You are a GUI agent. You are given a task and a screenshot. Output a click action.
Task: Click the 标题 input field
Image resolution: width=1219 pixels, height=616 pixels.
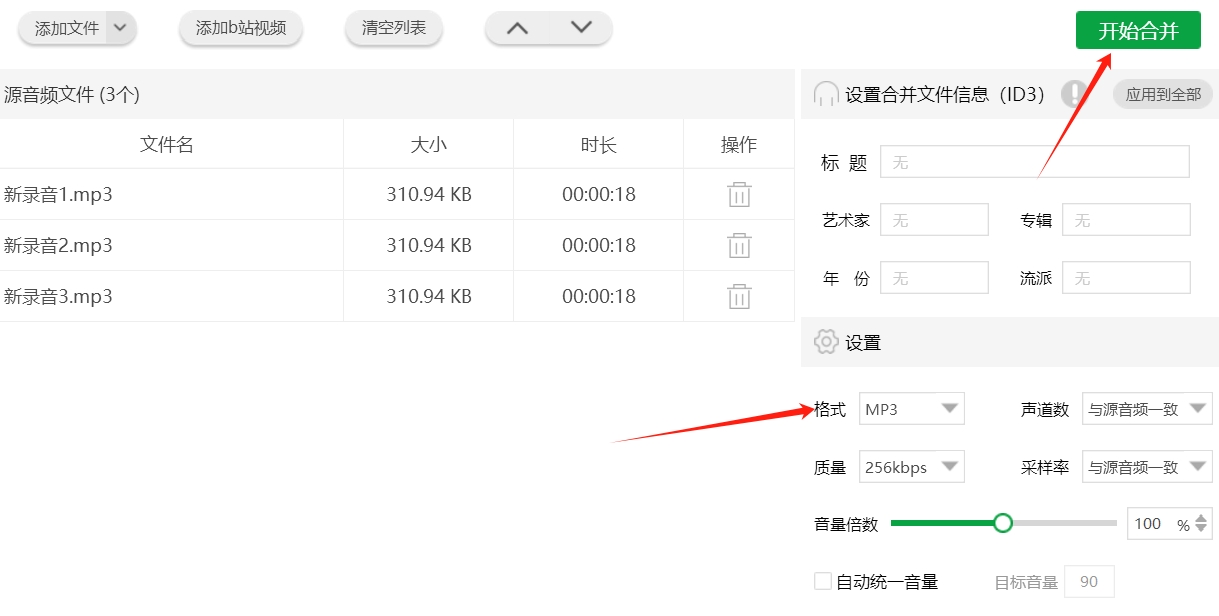1035,162
